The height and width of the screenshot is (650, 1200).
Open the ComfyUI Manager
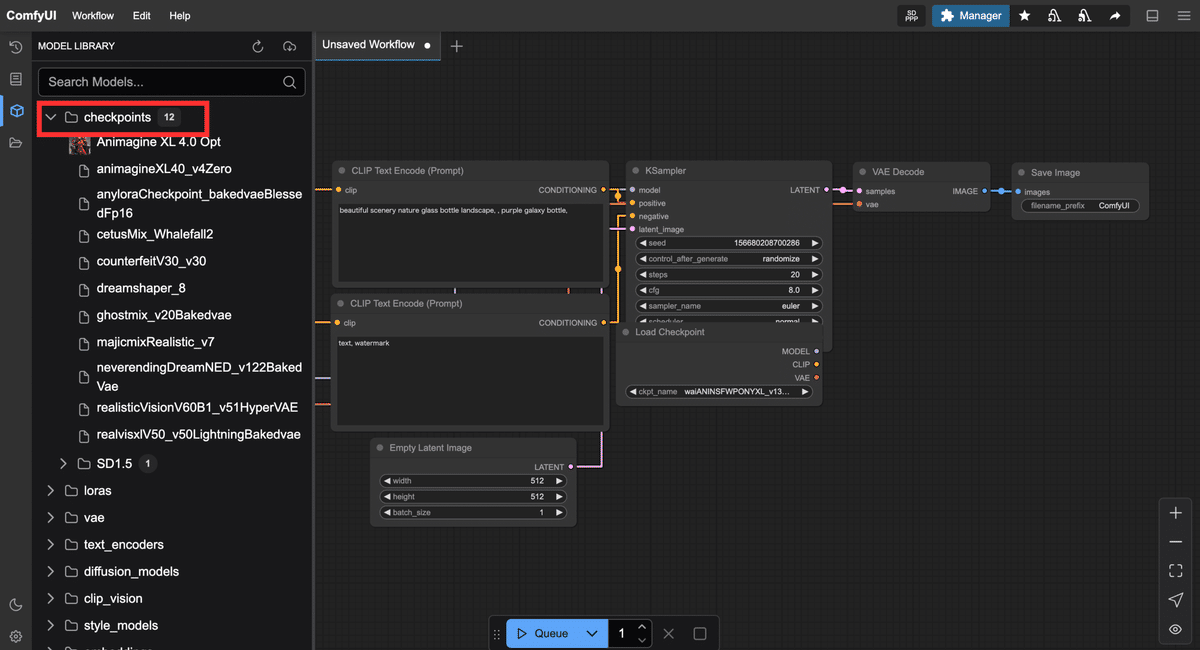(x=970, y=16)
